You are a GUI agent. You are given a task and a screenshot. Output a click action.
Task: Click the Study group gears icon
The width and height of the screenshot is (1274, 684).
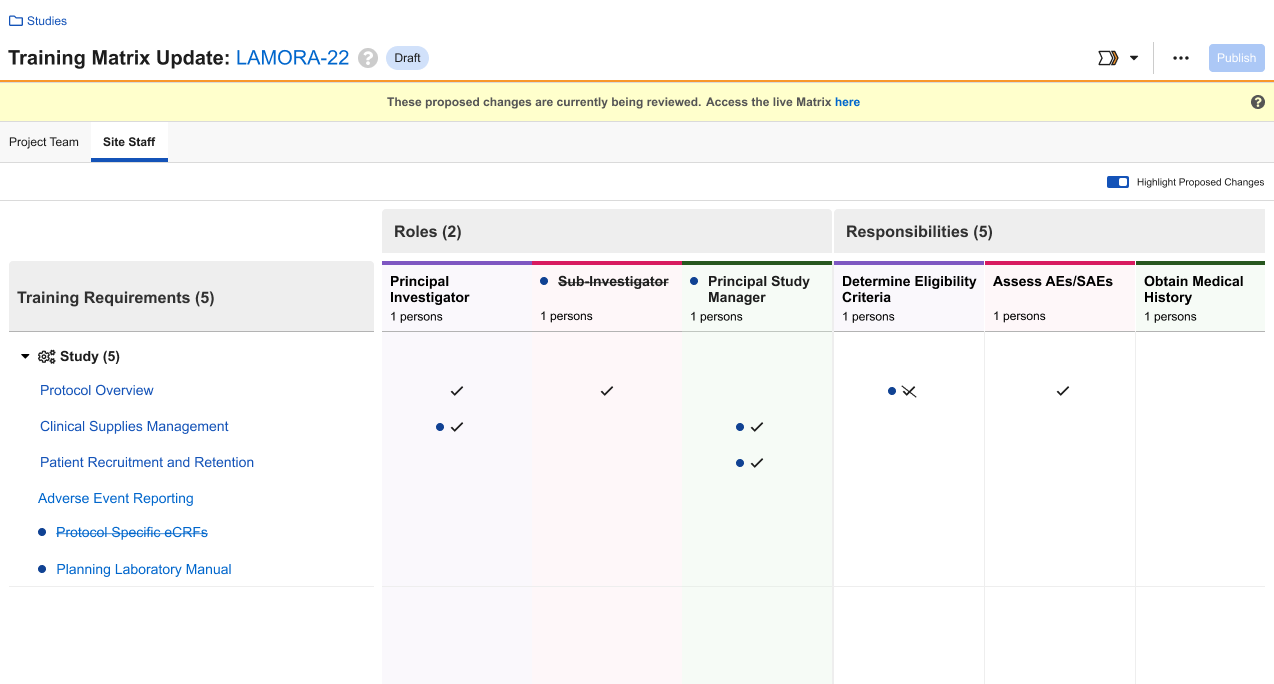click(46, 356)
